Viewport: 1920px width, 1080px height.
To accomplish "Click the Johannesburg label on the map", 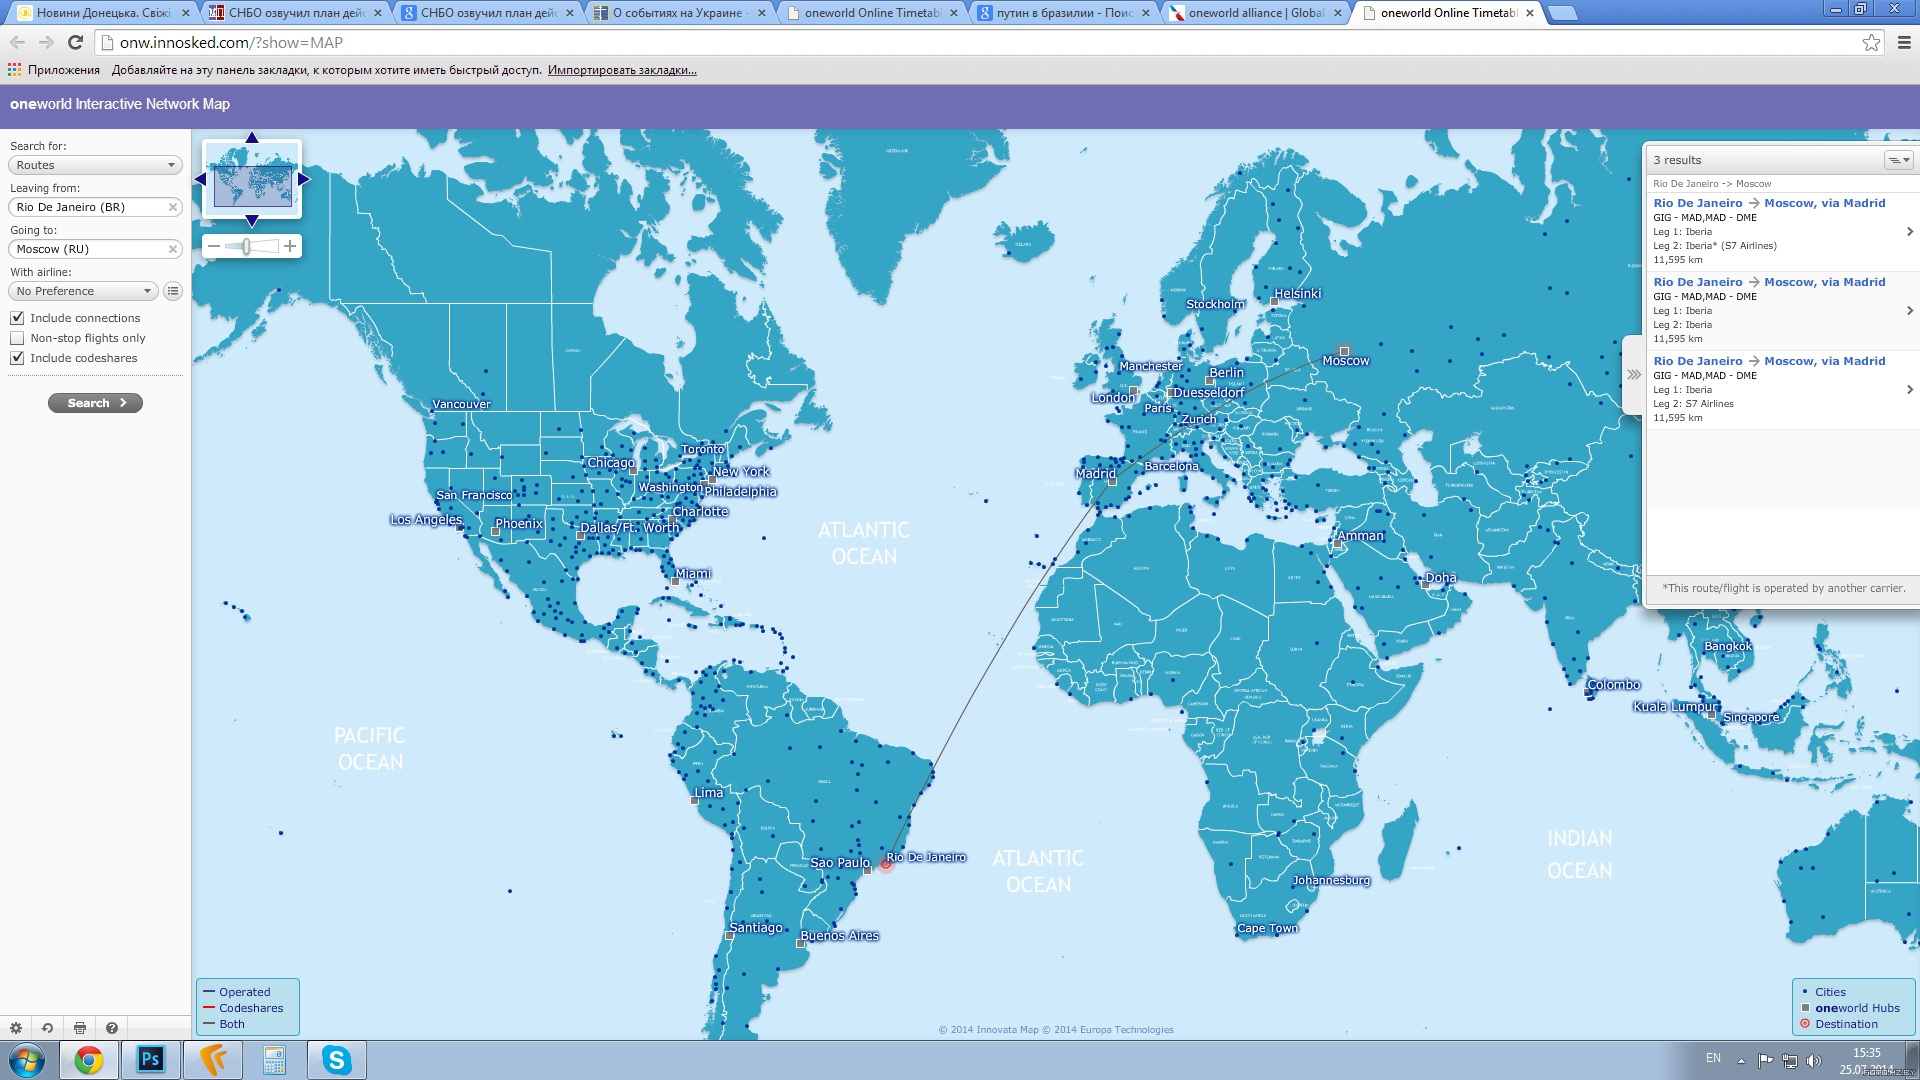I will pos(1331,881).
